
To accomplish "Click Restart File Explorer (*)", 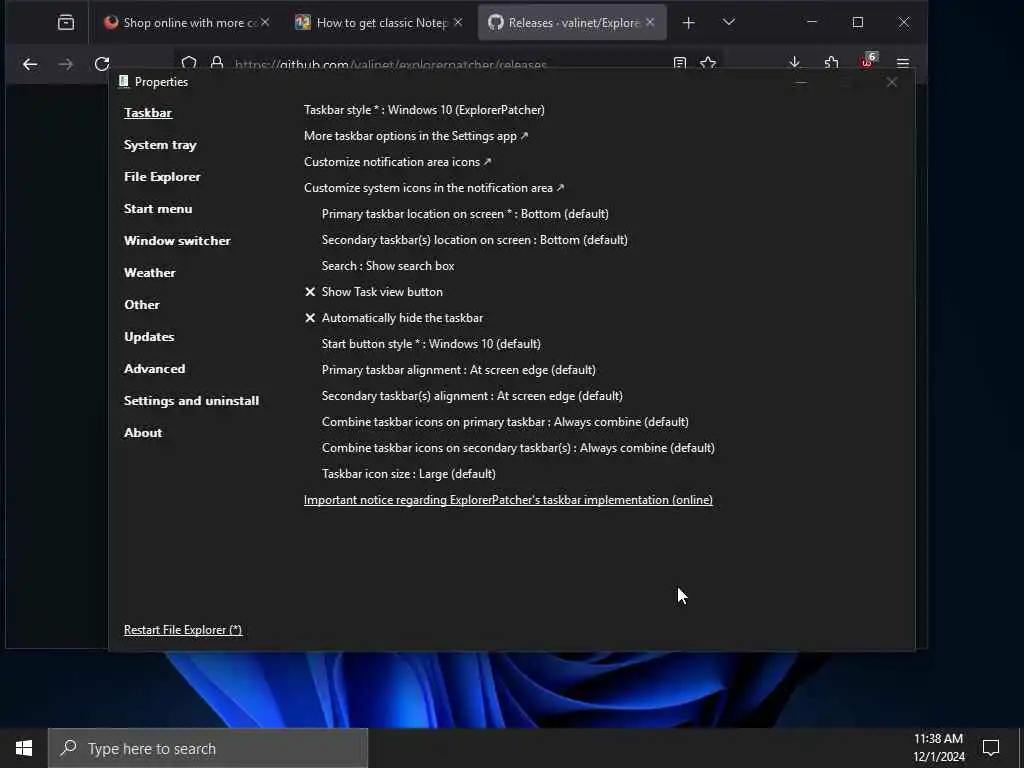I will [x=183, y=630].
